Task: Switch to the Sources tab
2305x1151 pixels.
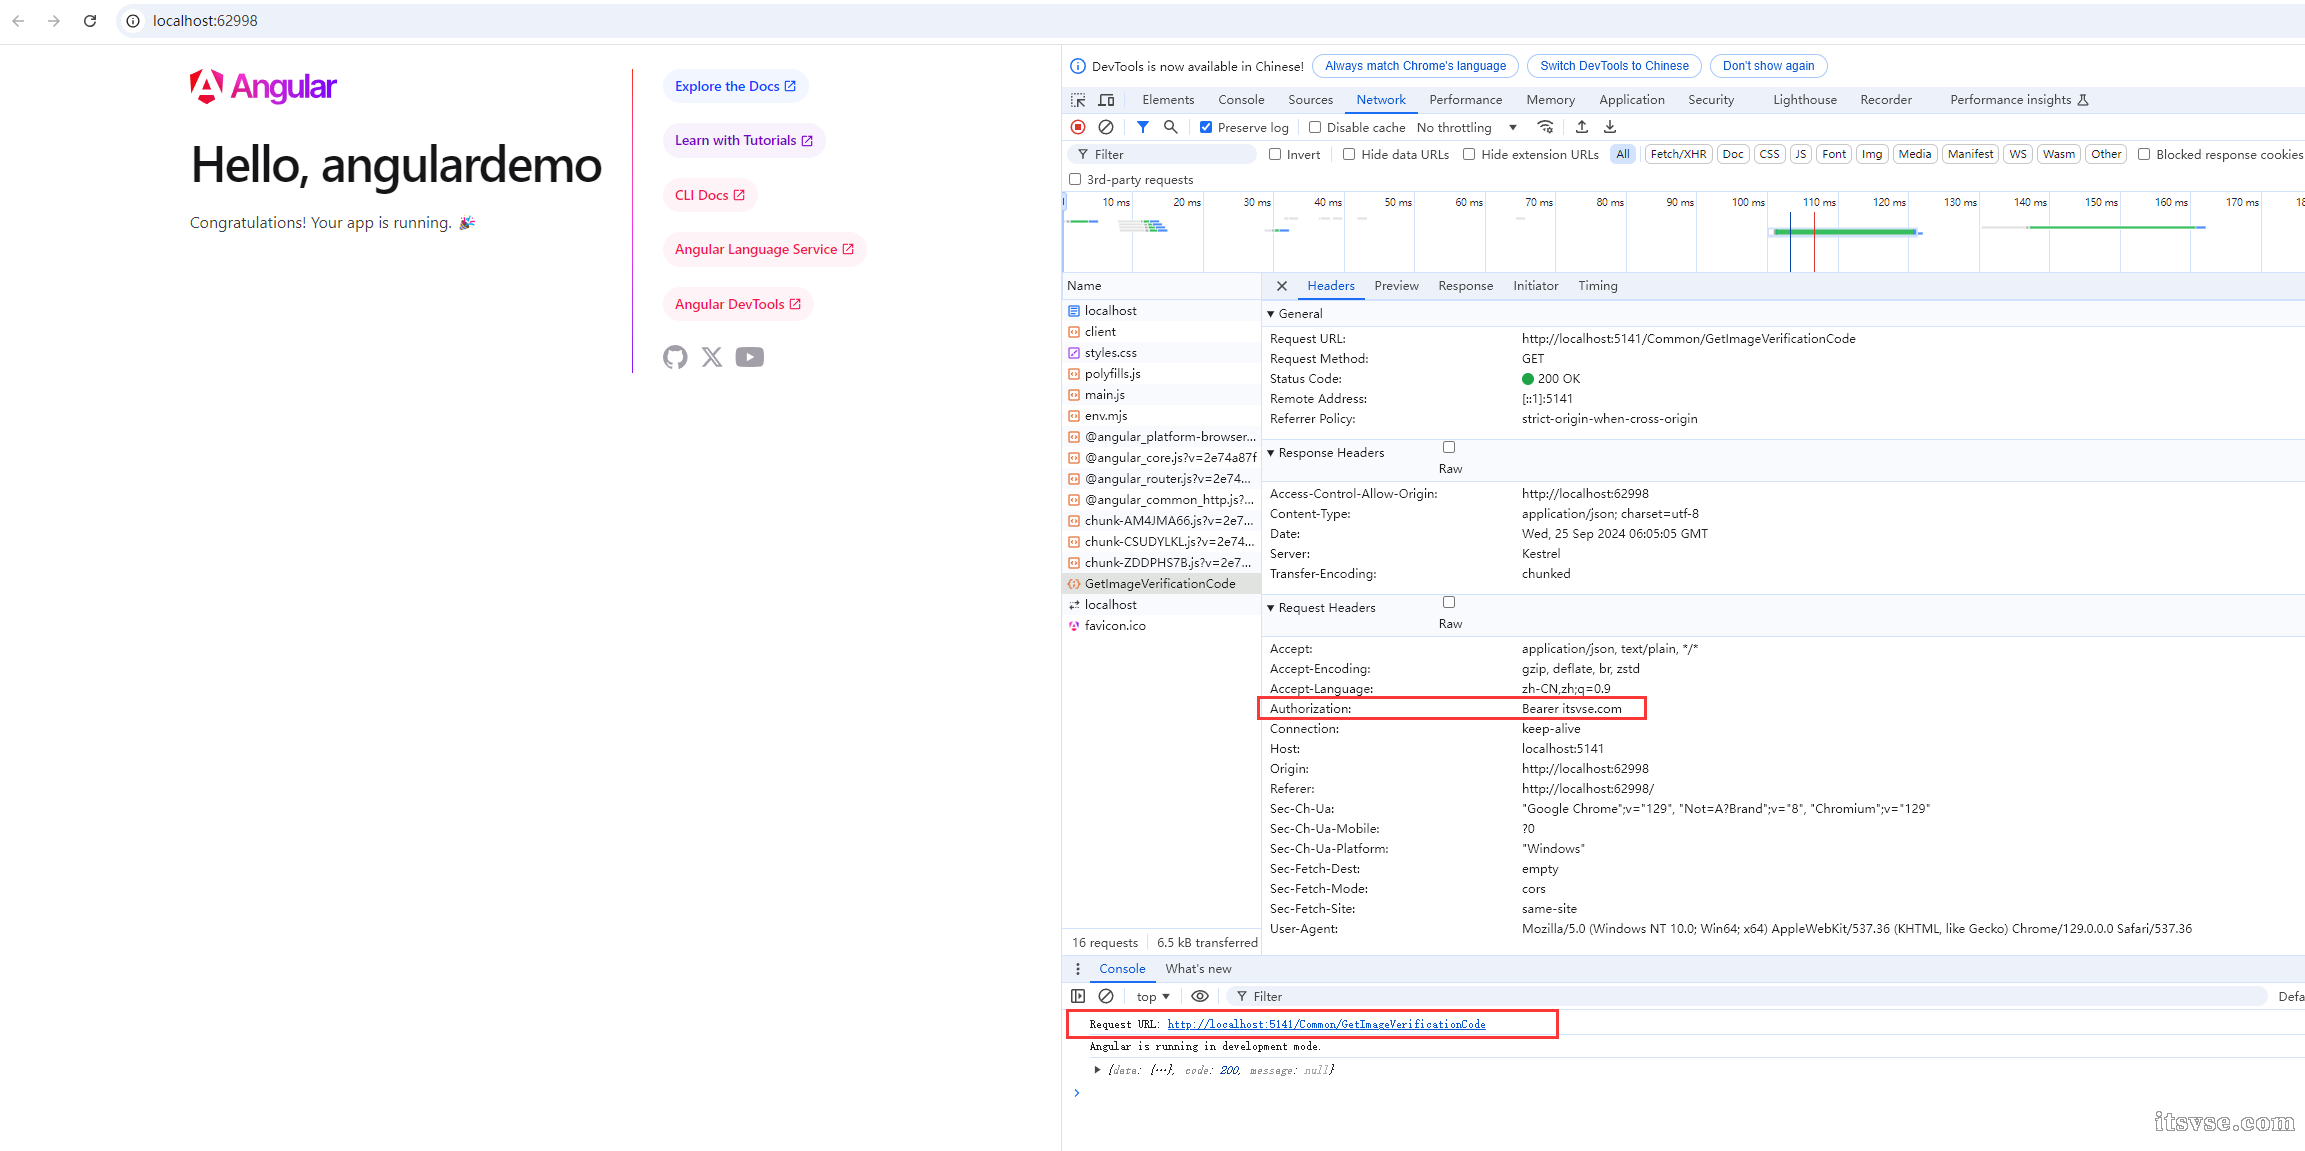Action: (x=1310, y=100)
